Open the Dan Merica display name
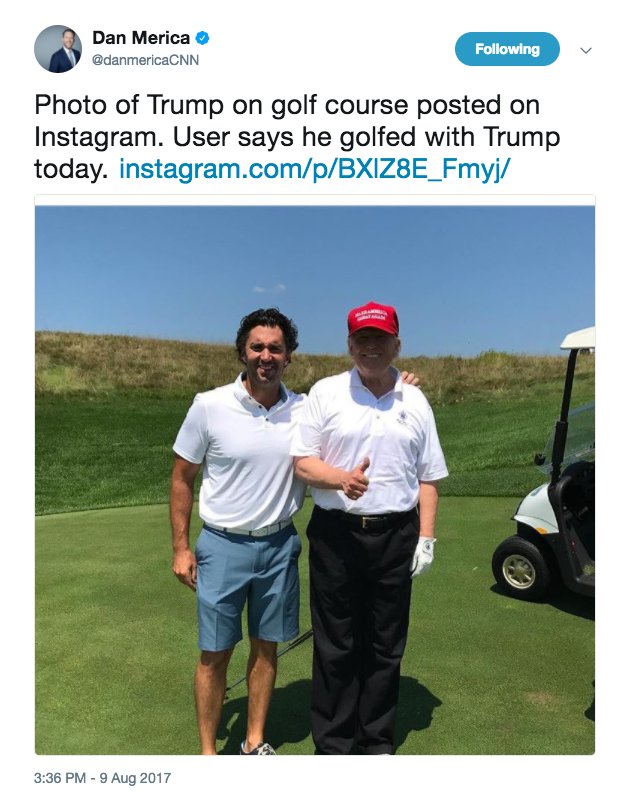 [x=141, y=38]
